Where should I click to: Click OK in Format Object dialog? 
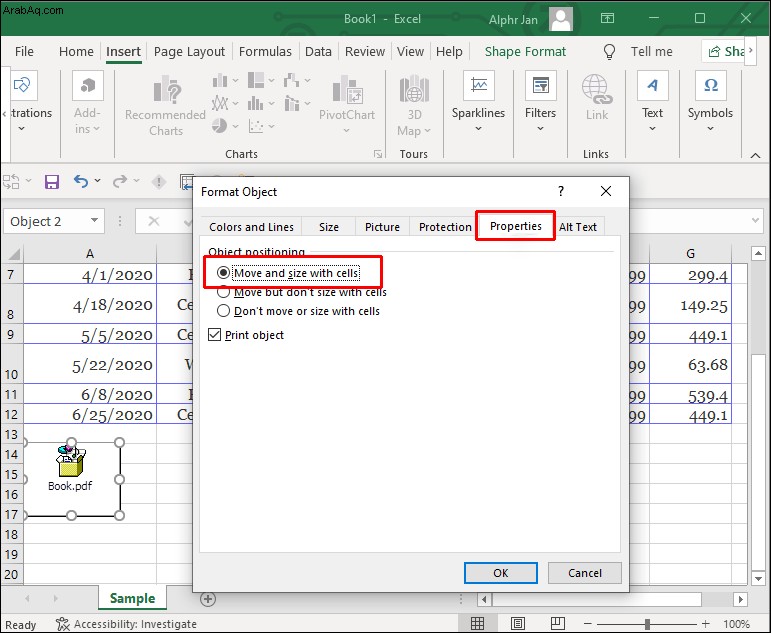(501, 573)
